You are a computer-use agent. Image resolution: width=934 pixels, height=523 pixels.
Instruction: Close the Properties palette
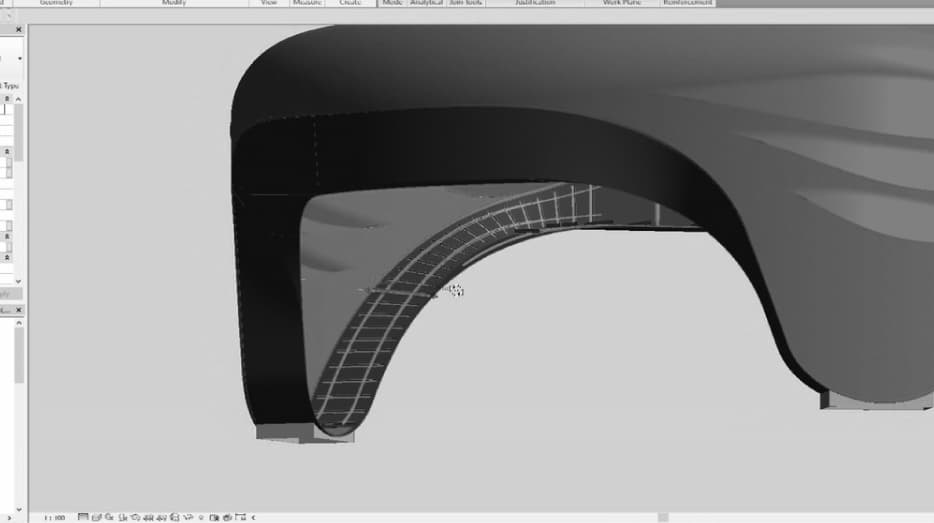[18, 29]
